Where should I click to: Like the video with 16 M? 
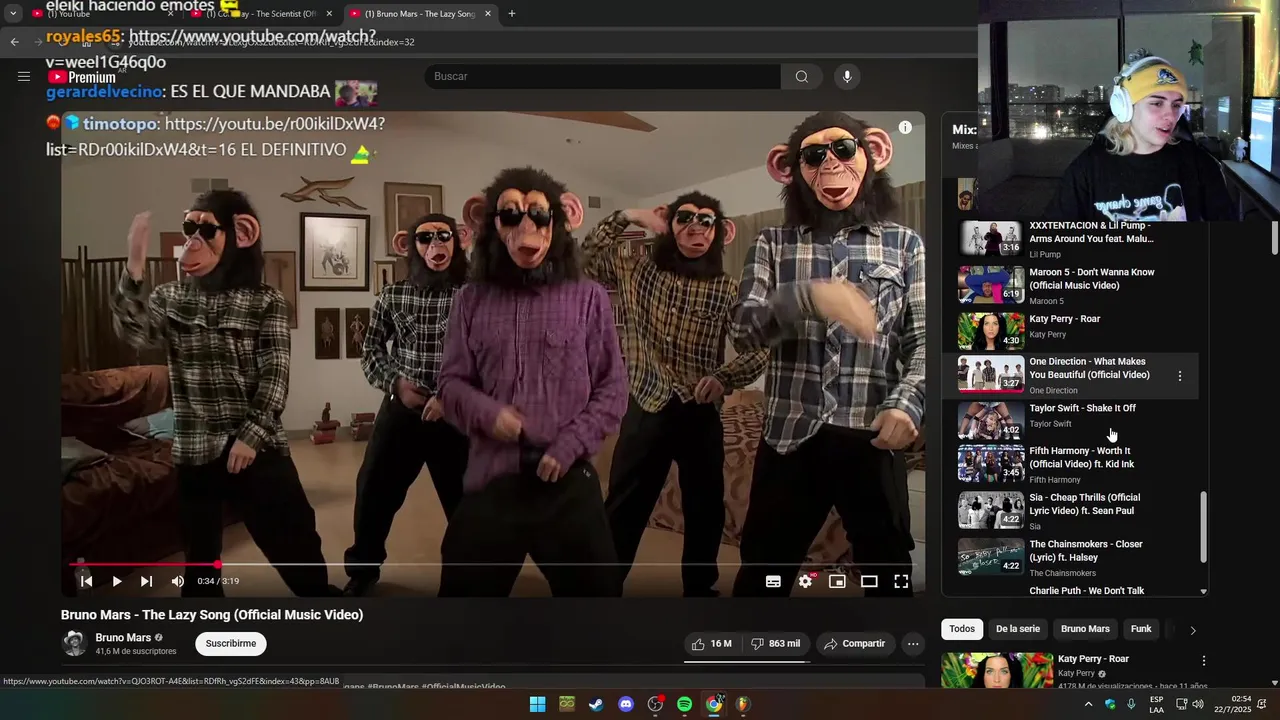coord(712,644)
